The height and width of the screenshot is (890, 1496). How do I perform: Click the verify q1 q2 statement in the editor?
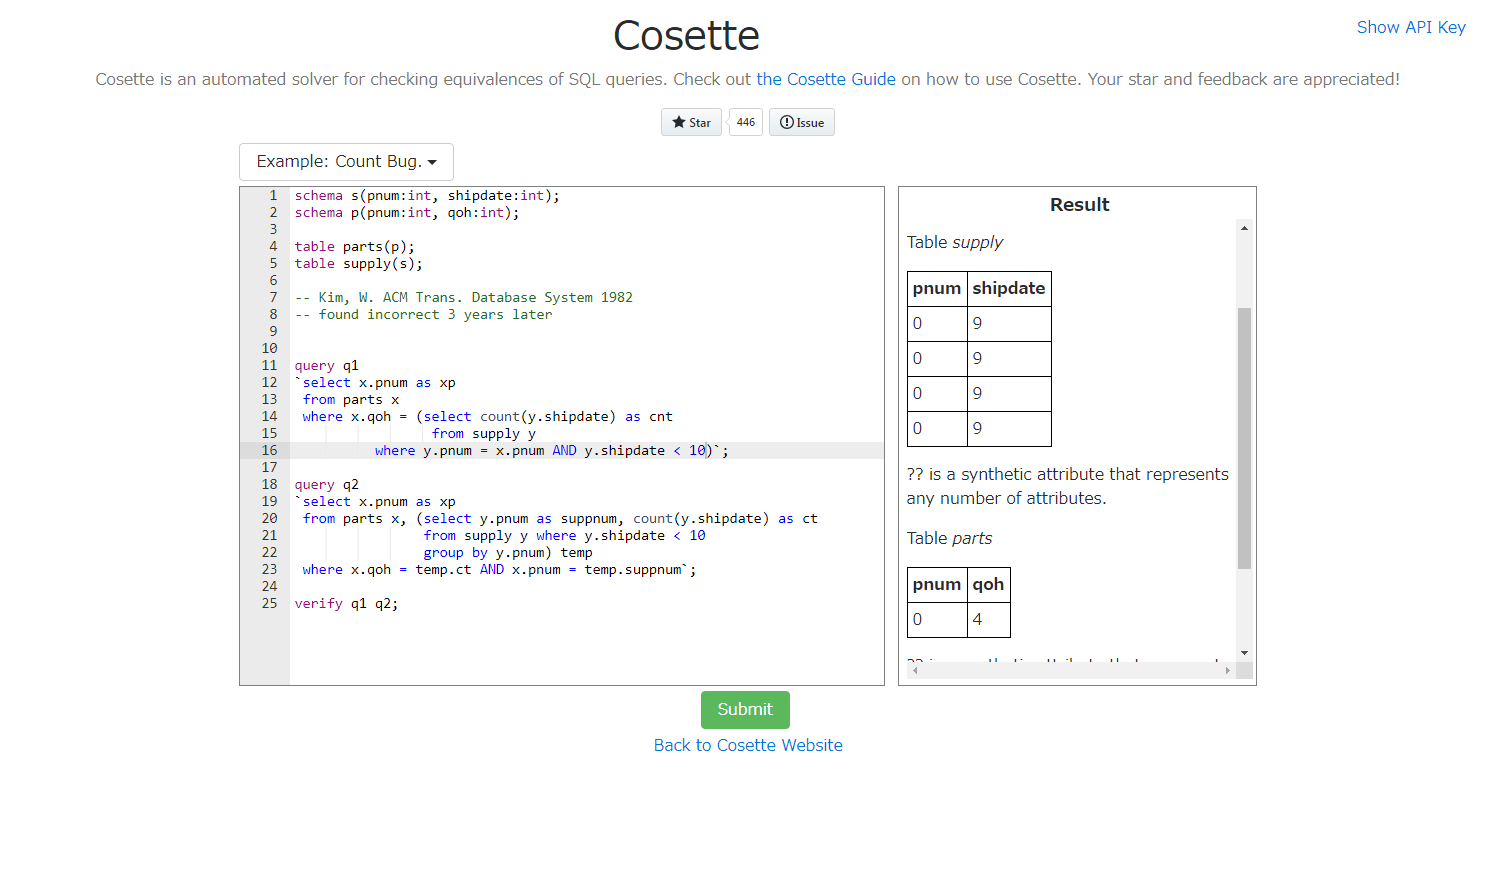coord(344,603)
